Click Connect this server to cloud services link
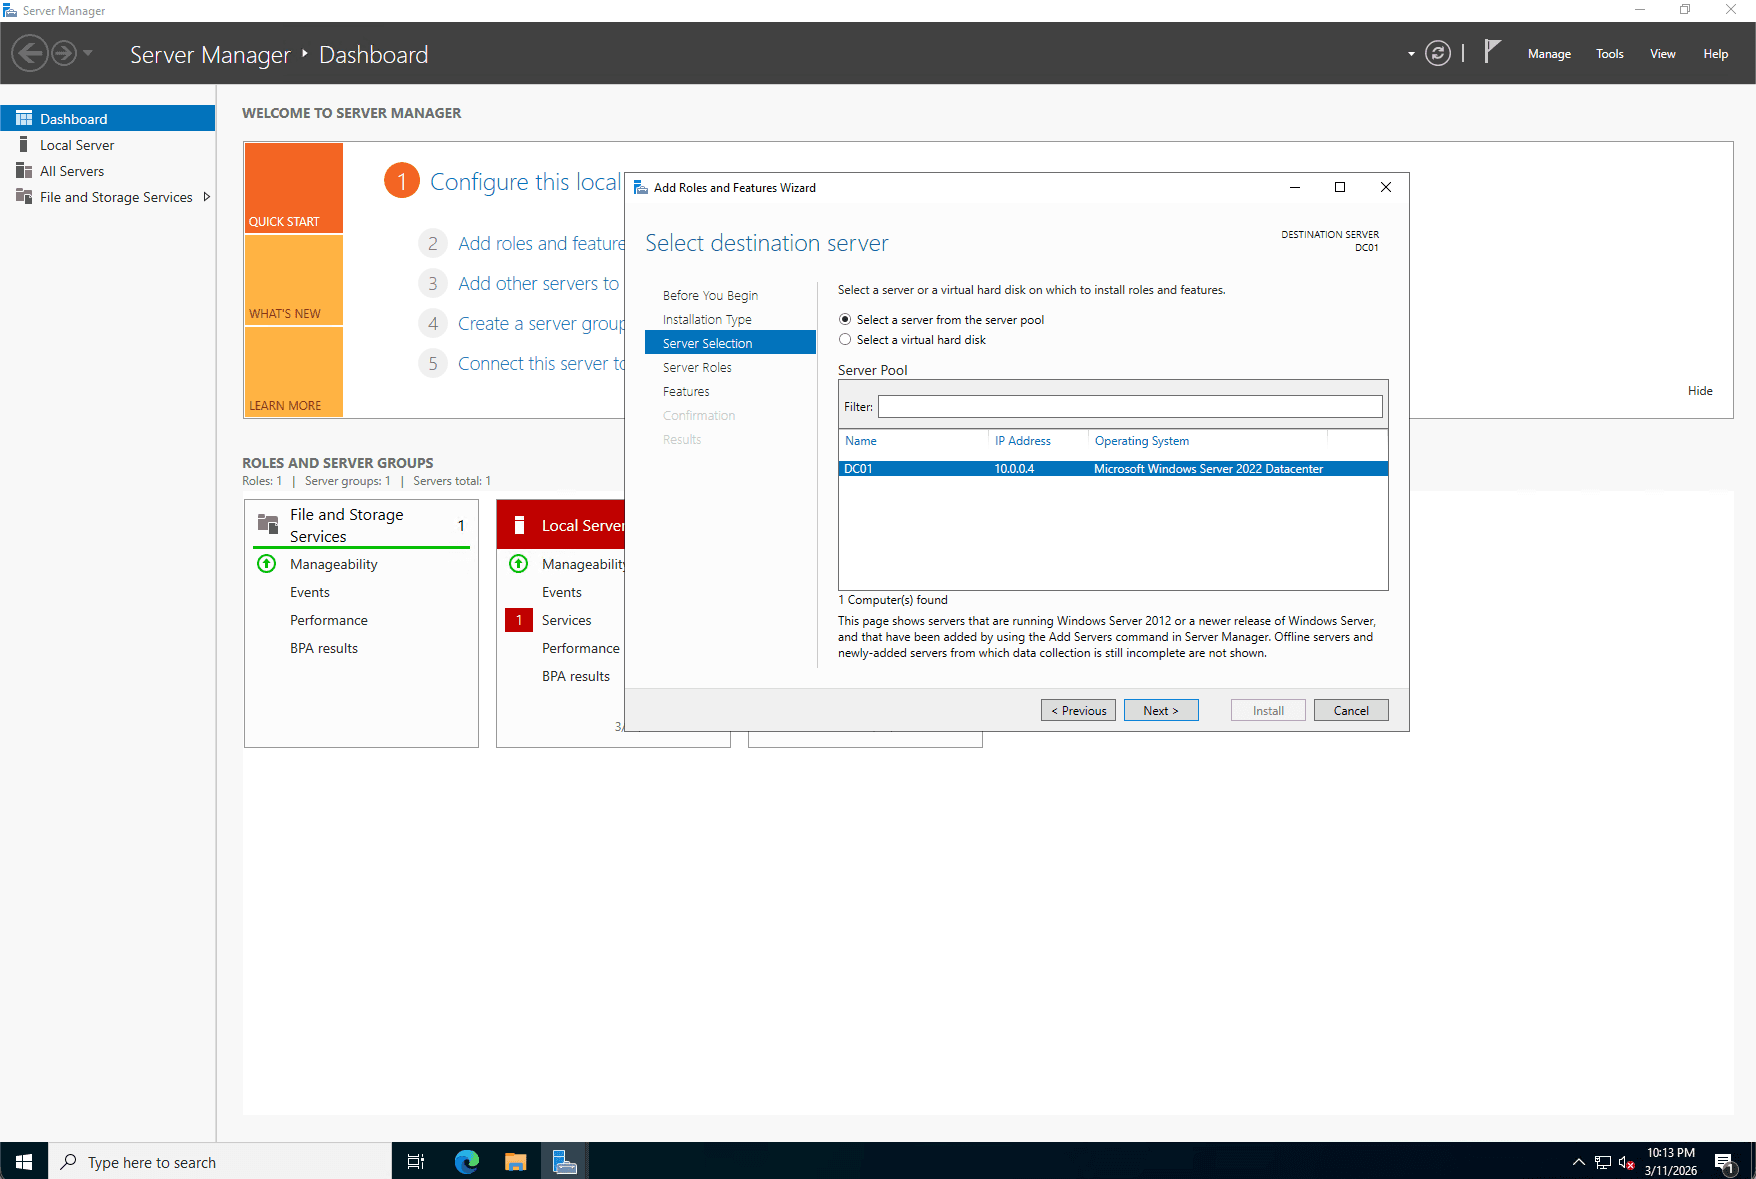 (x=541, y=363)
